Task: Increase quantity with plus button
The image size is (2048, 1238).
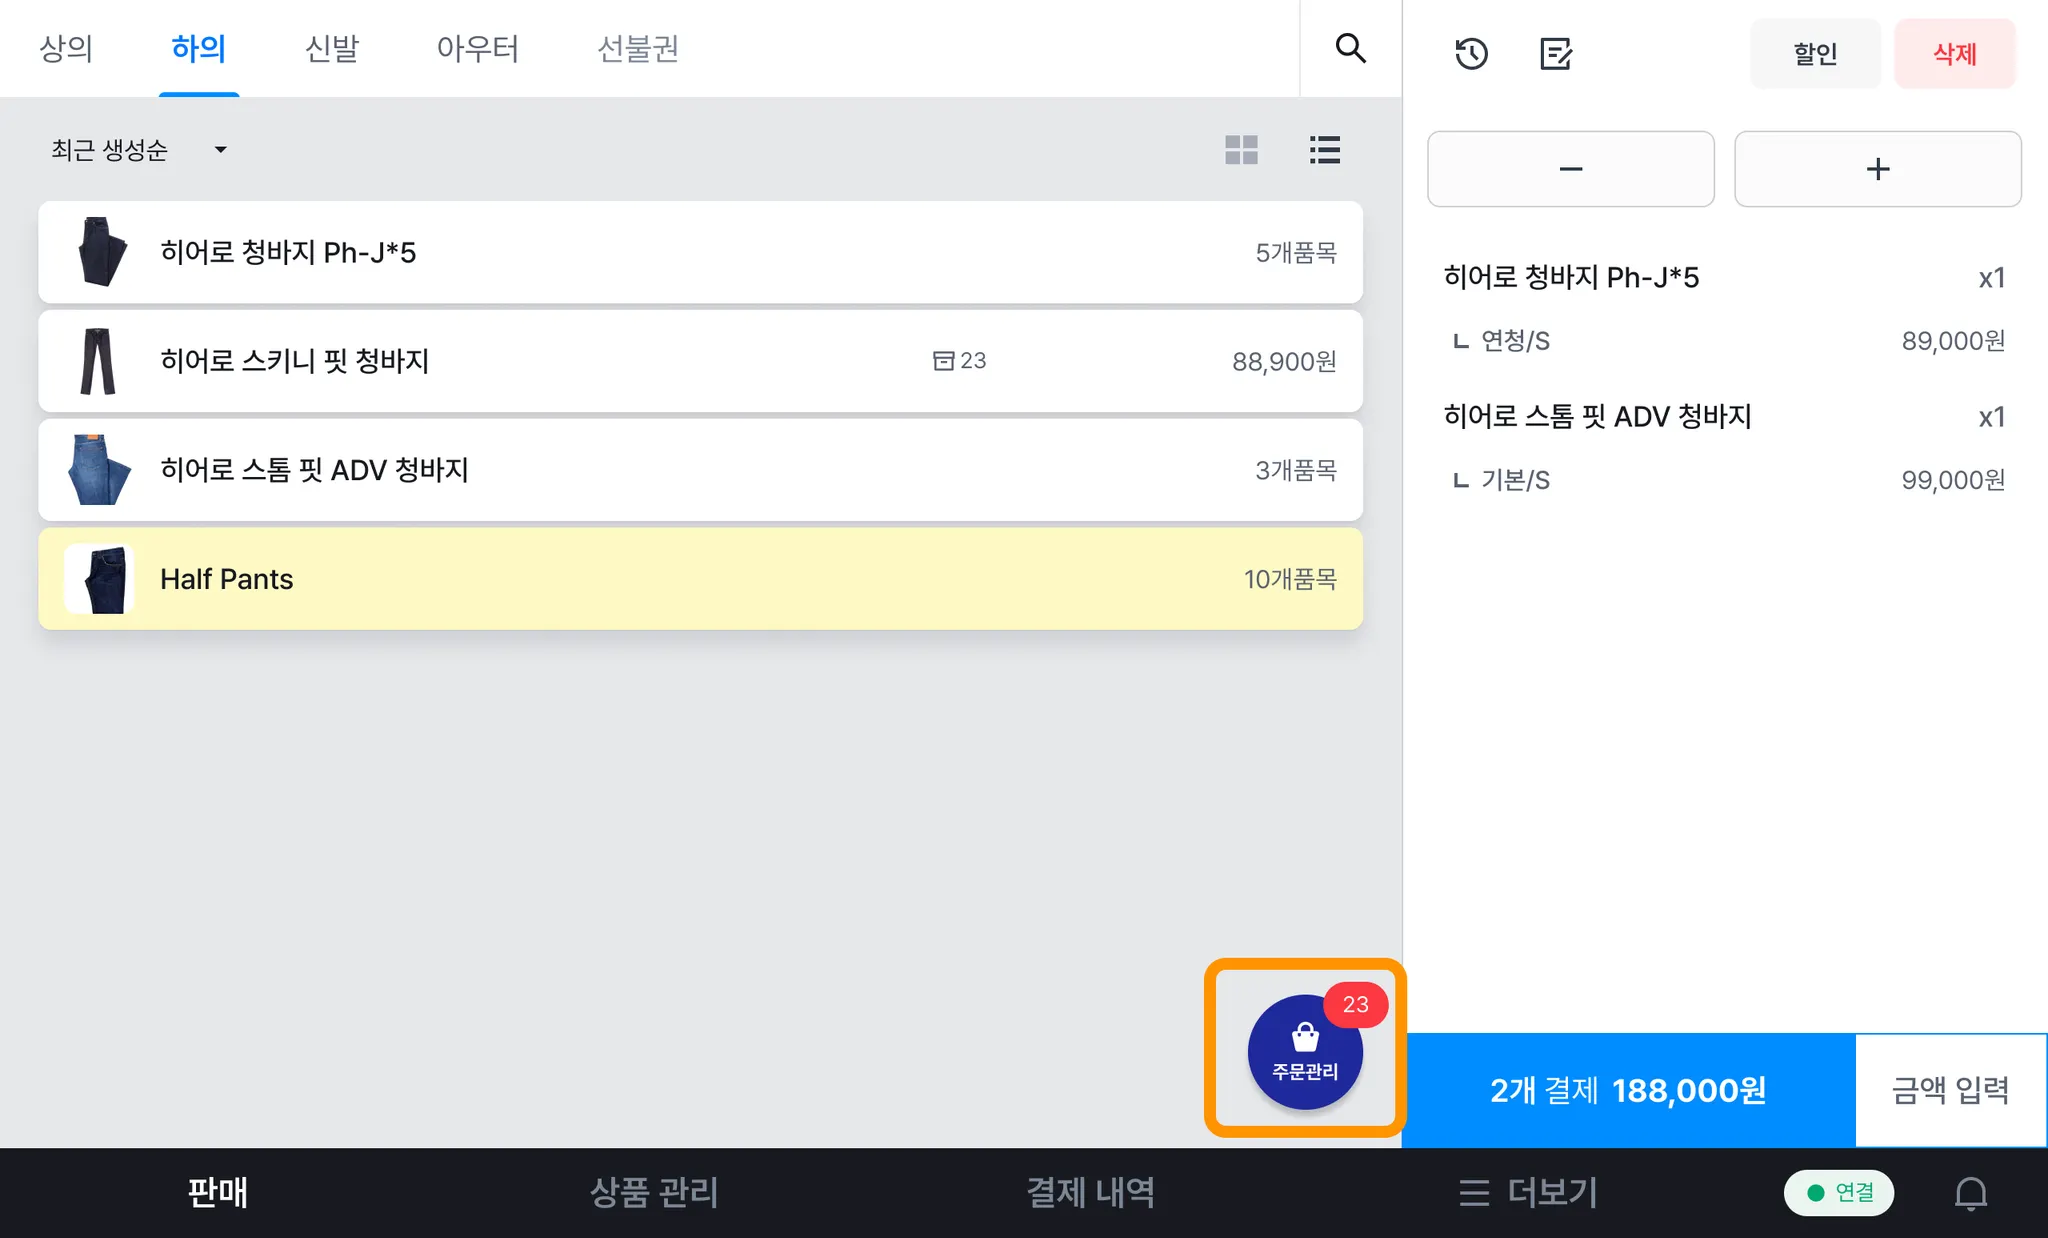Action: pyautogui.click(x=1877, y=169)
